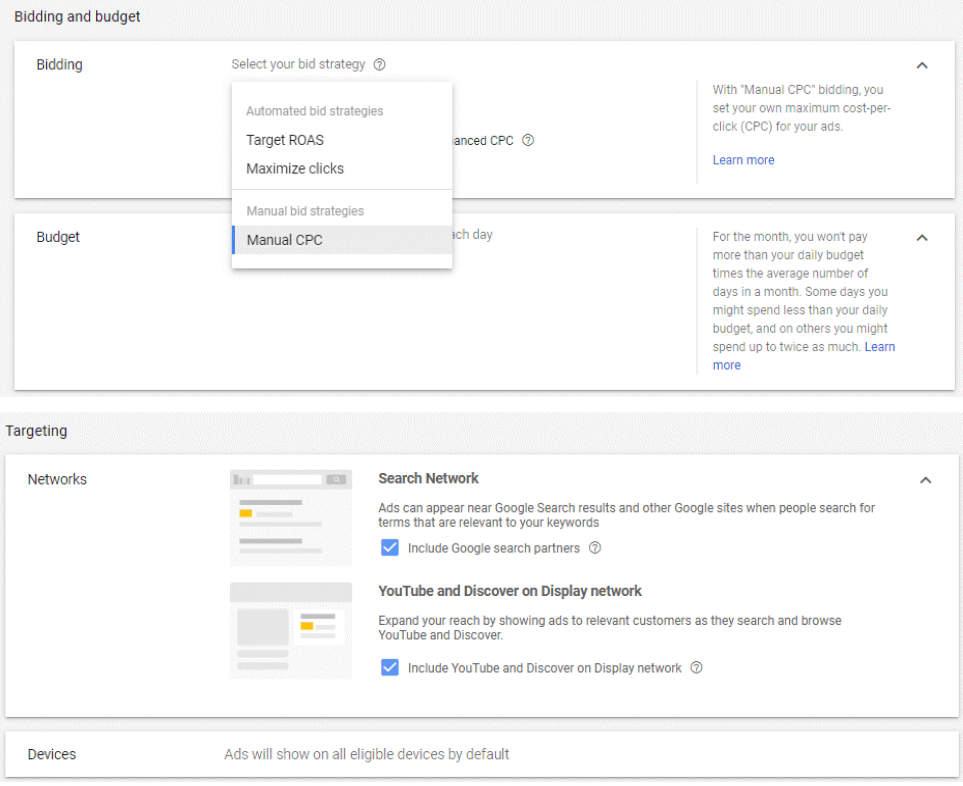Click the Search Network illustration thumbnail

pyautogui.click(x=290, y=518)
